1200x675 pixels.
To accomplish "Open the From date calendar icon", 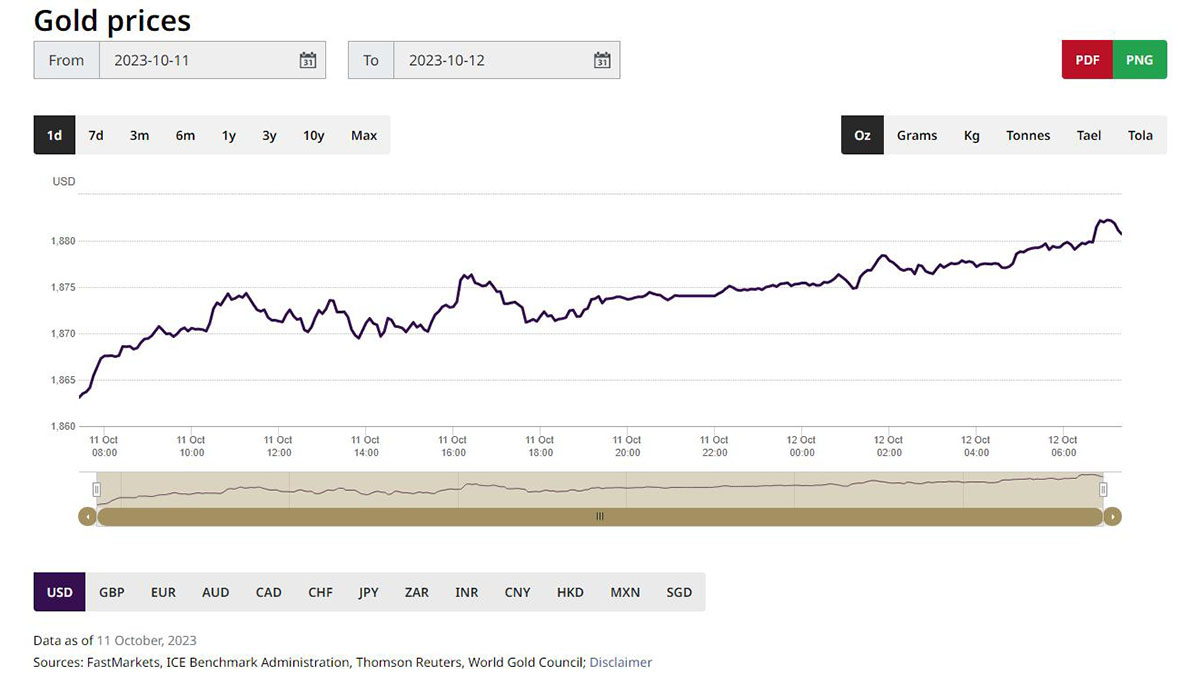I will 308,60.
